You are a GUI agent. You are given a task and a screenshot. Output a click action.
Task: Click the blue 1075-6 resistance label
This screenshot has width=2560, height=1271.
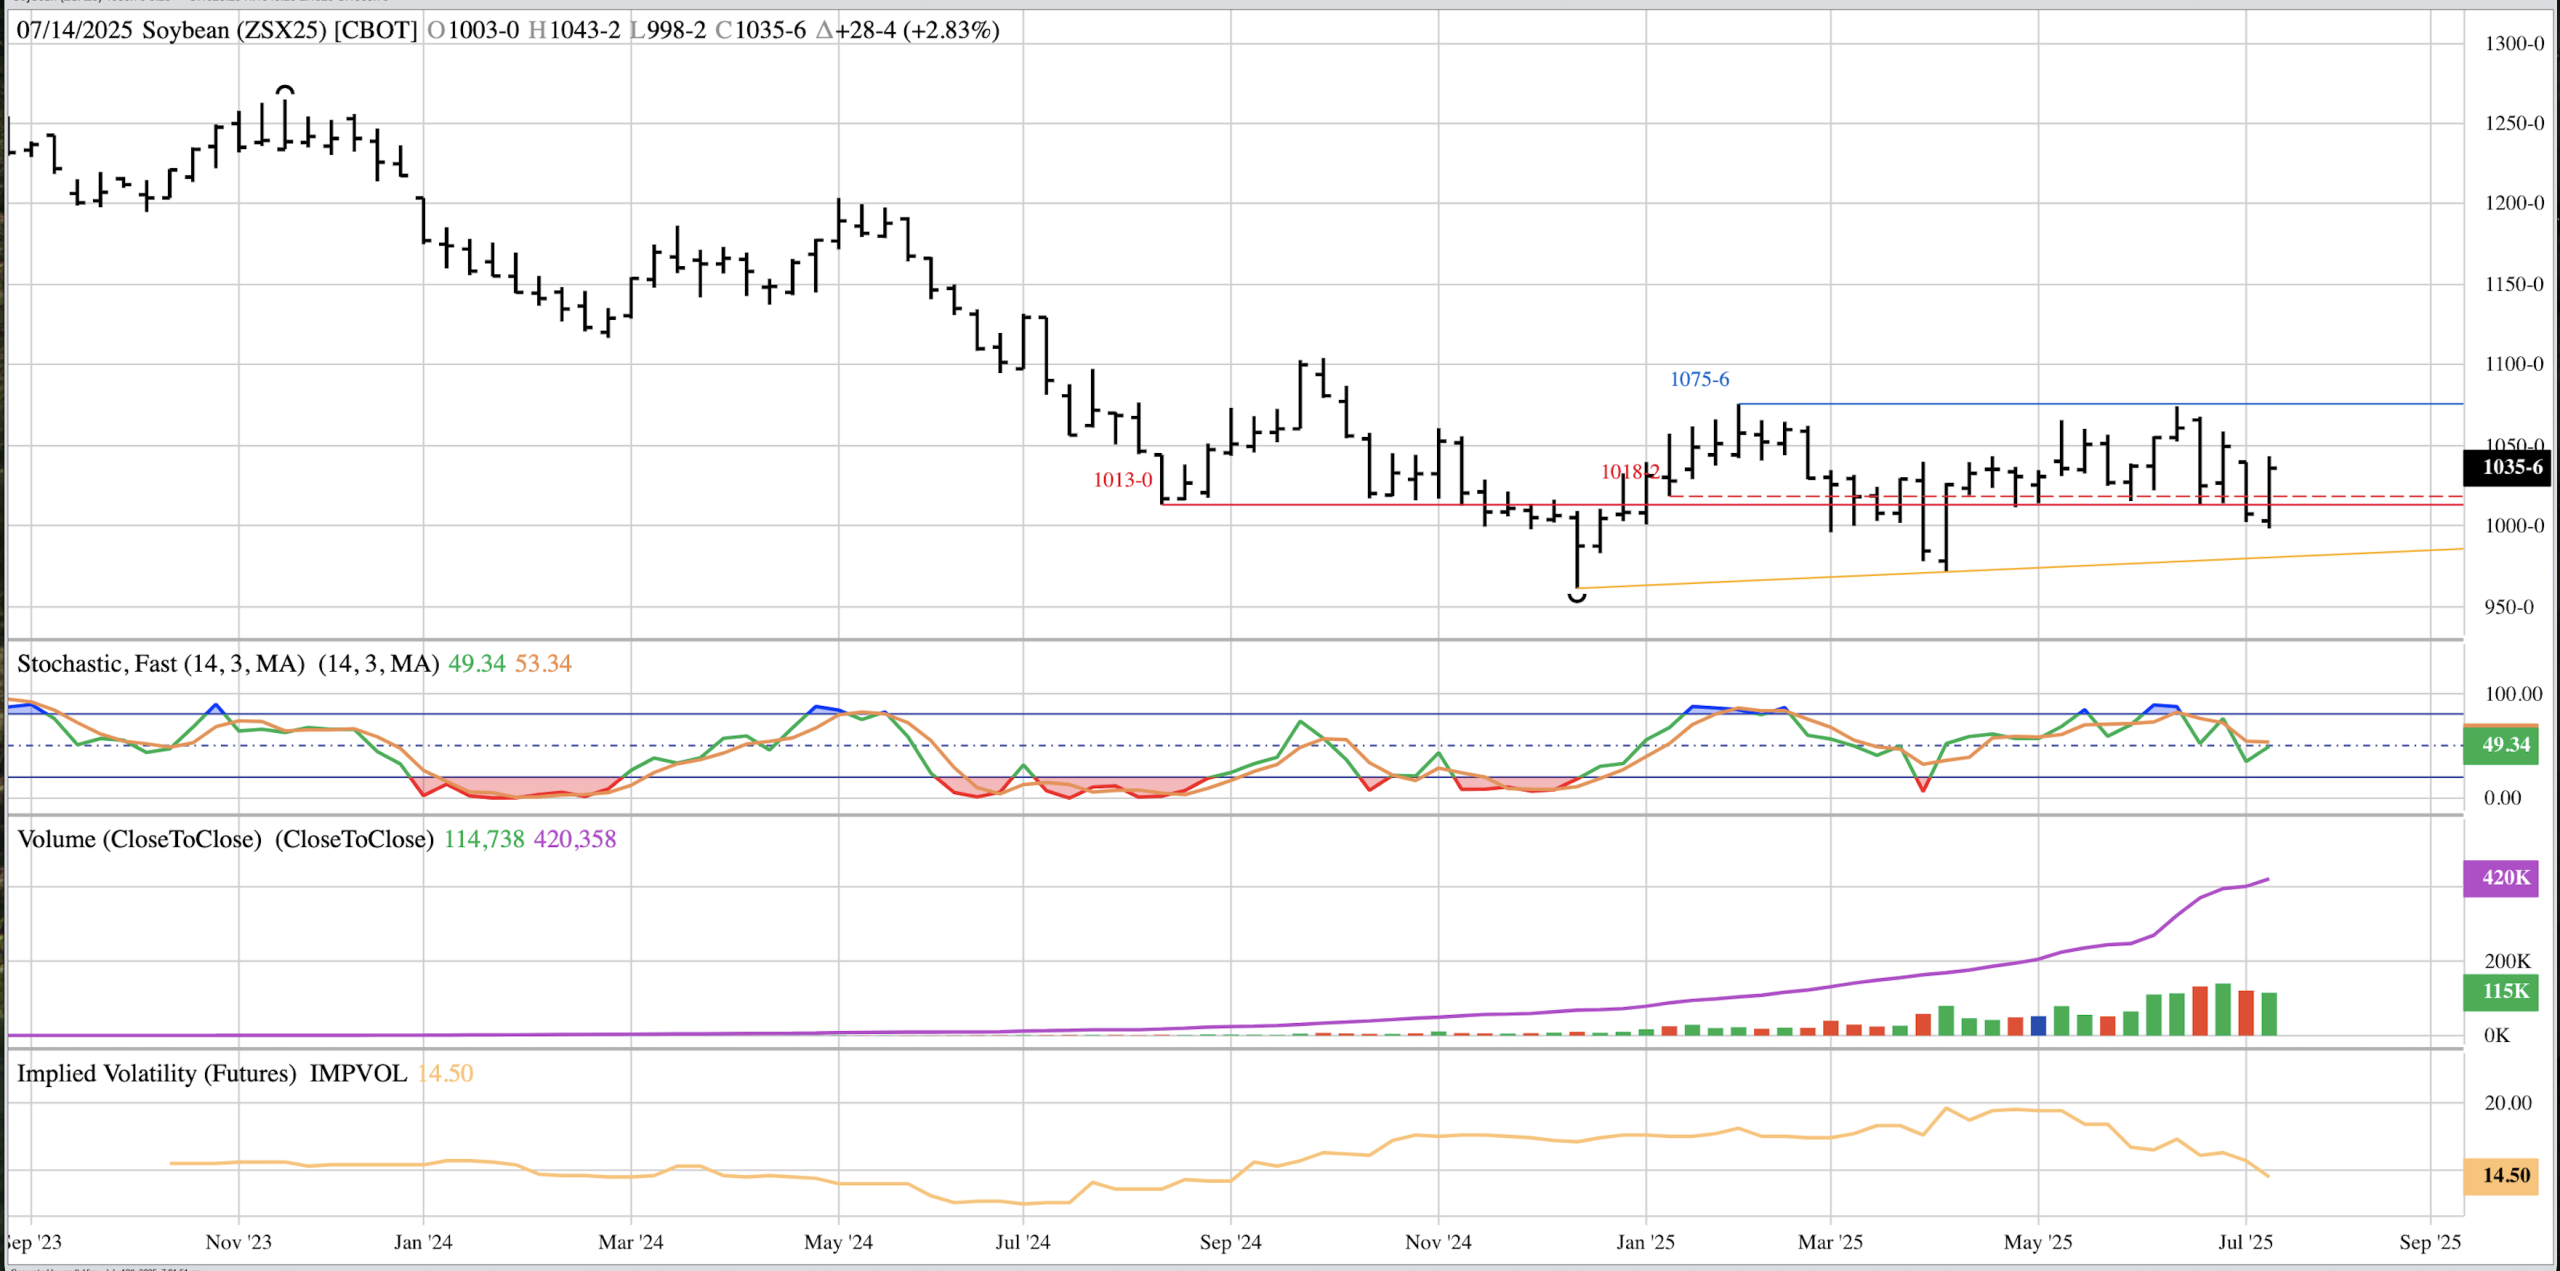coord(1699,380)
